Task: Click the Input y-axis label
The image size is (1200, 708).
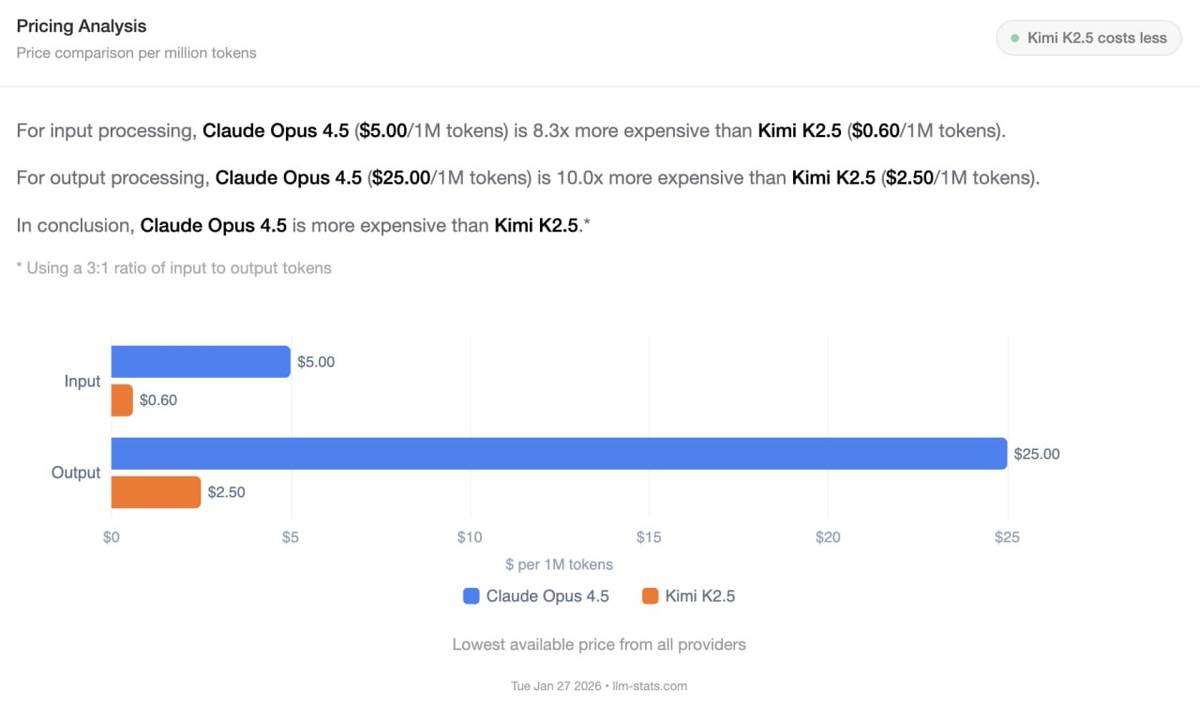Action: point(82,381)
